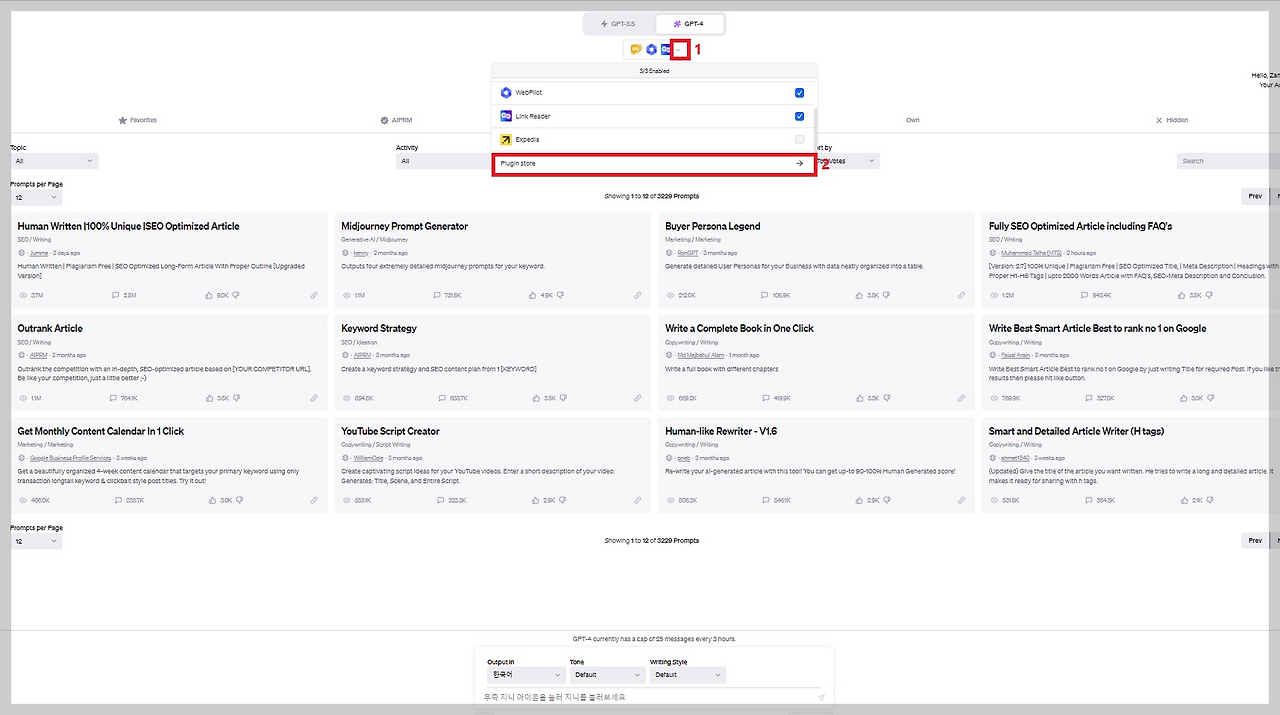
Task: Copy link of Outrank Article
Action: 314,397
